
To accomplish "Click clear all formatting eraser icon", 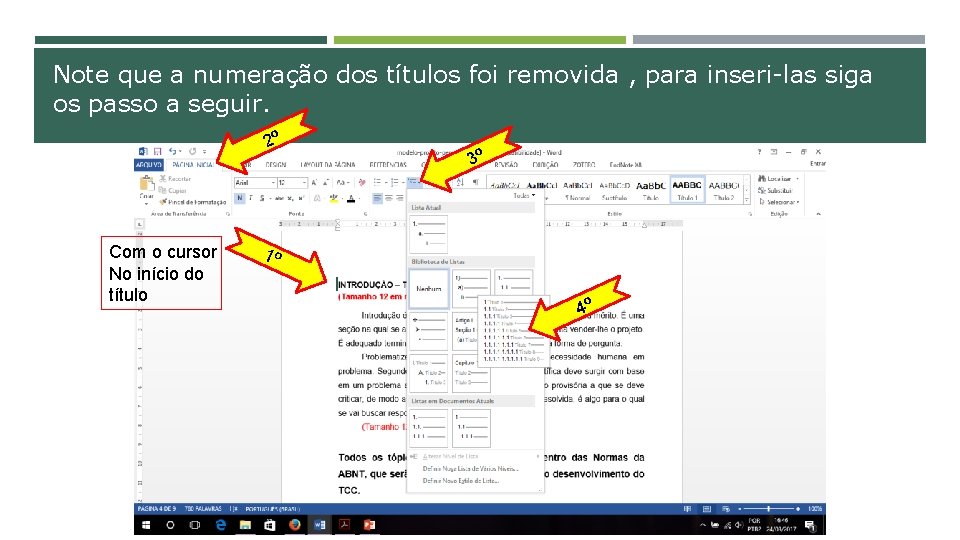I will click(x=362, y=182).
